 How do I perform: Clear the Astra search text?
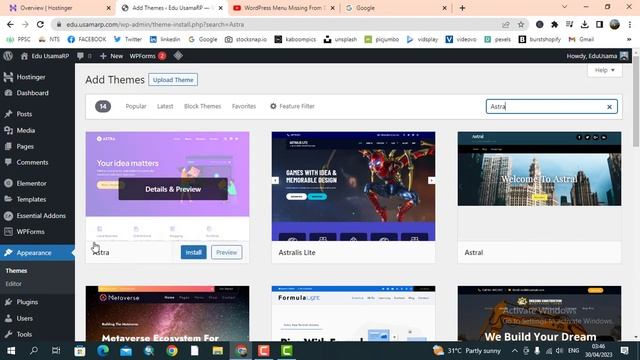point(609,107)
